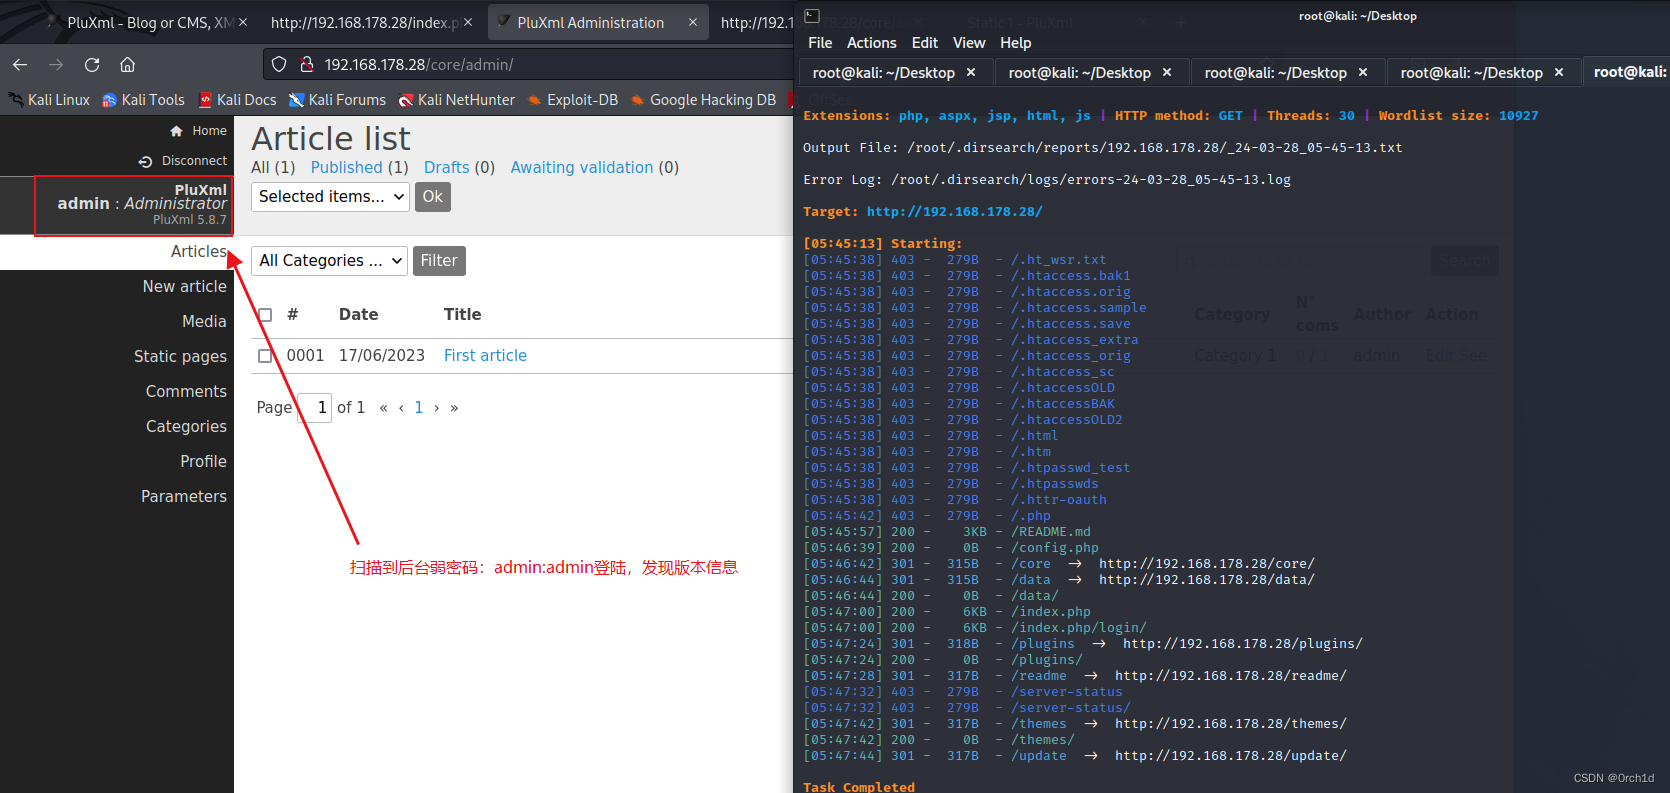Screen dimensions: 1670x793
Task: Tick the select-all checkbox in table header
Action: [x=265, y=315]
